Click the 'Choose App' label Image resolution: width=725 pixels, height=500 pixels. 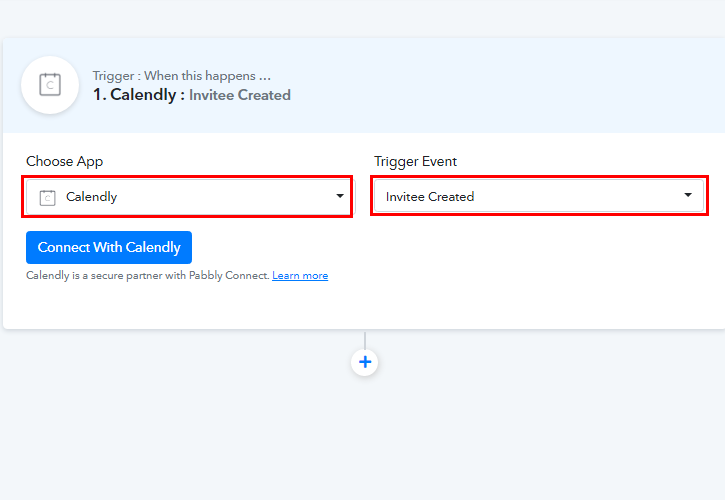(64, 161)
